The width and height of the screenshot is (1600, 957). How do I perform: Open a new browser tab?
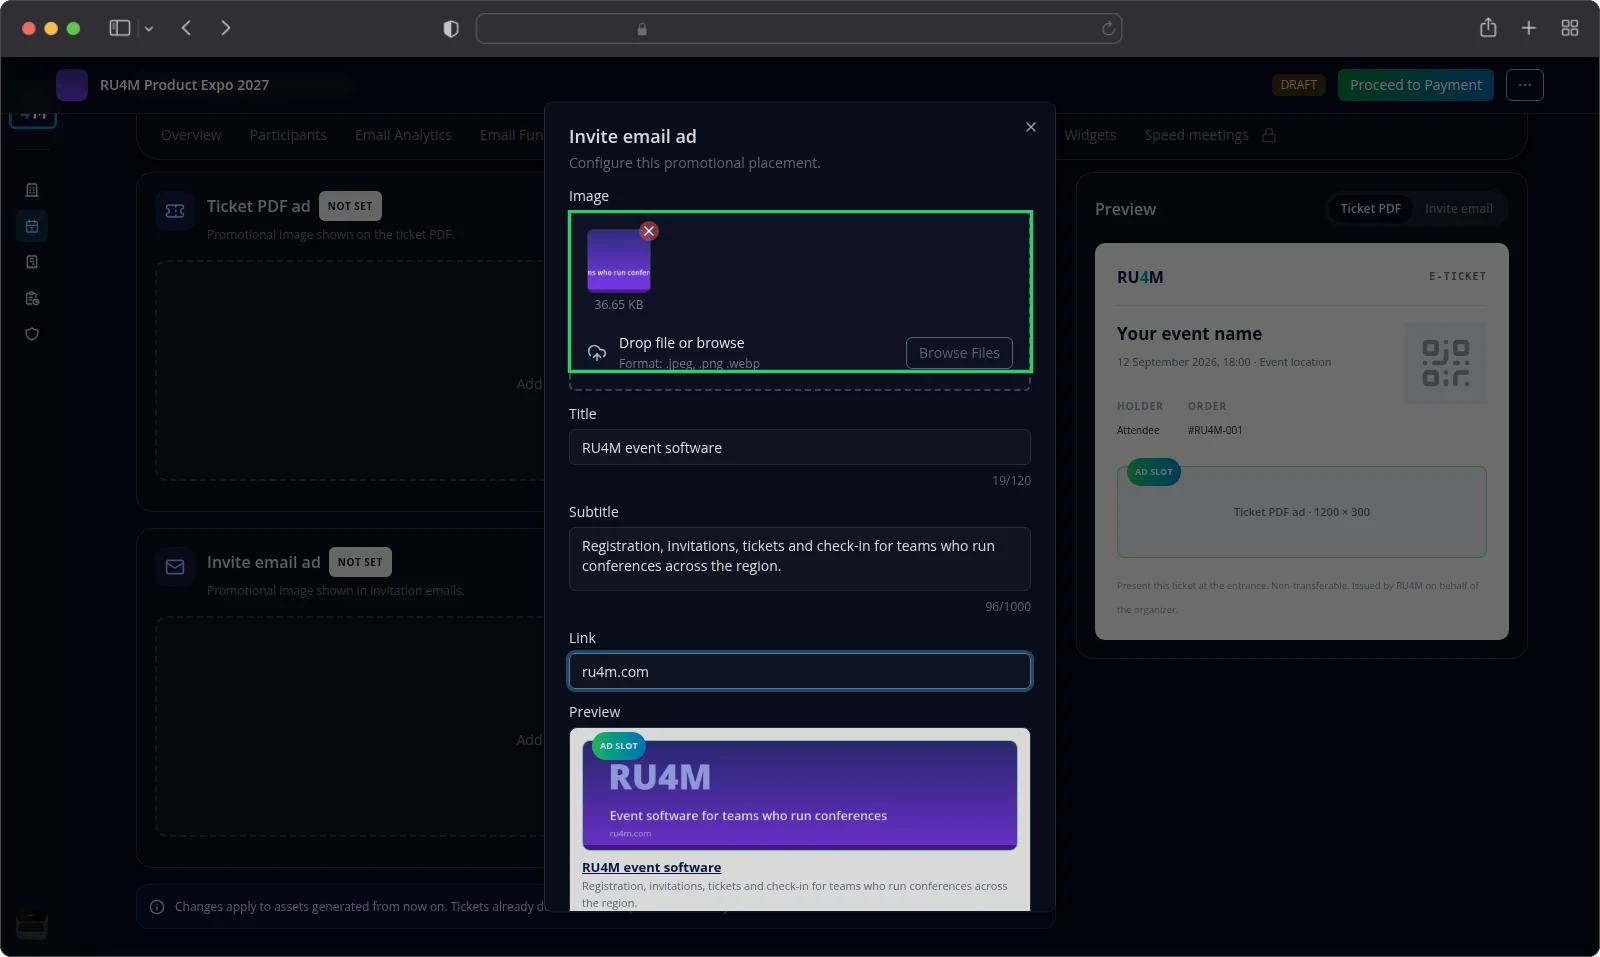1529,28
